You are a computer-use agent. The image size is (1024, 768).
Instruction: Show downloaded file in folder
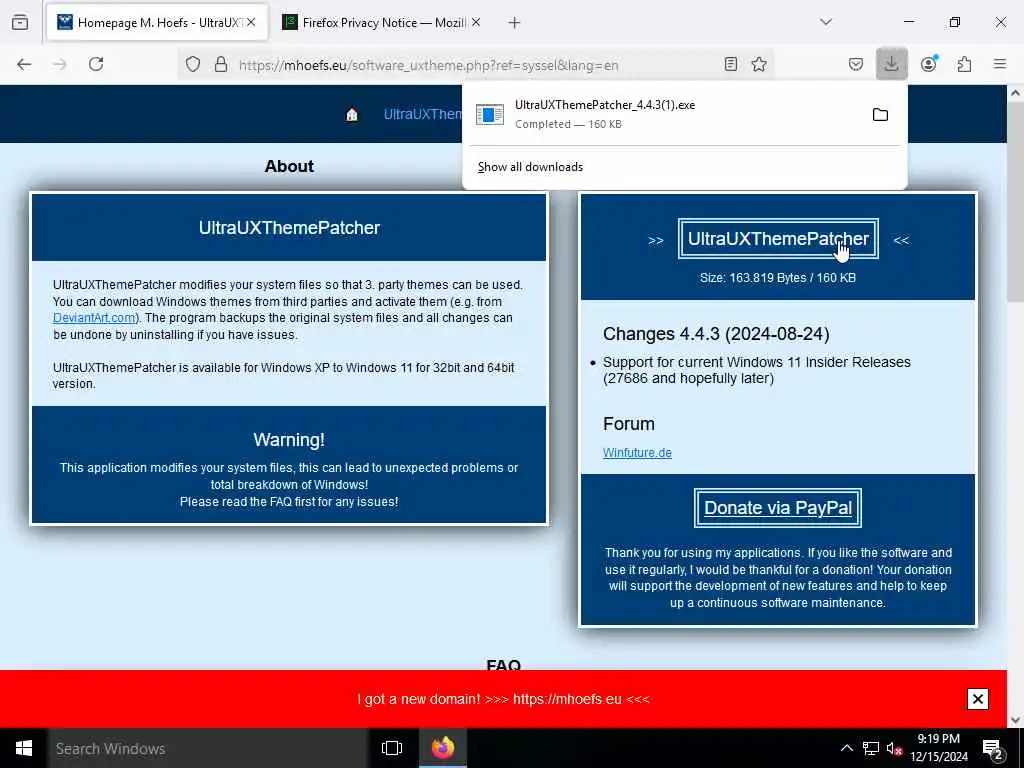pyautogui.click(x=880, y=114)
